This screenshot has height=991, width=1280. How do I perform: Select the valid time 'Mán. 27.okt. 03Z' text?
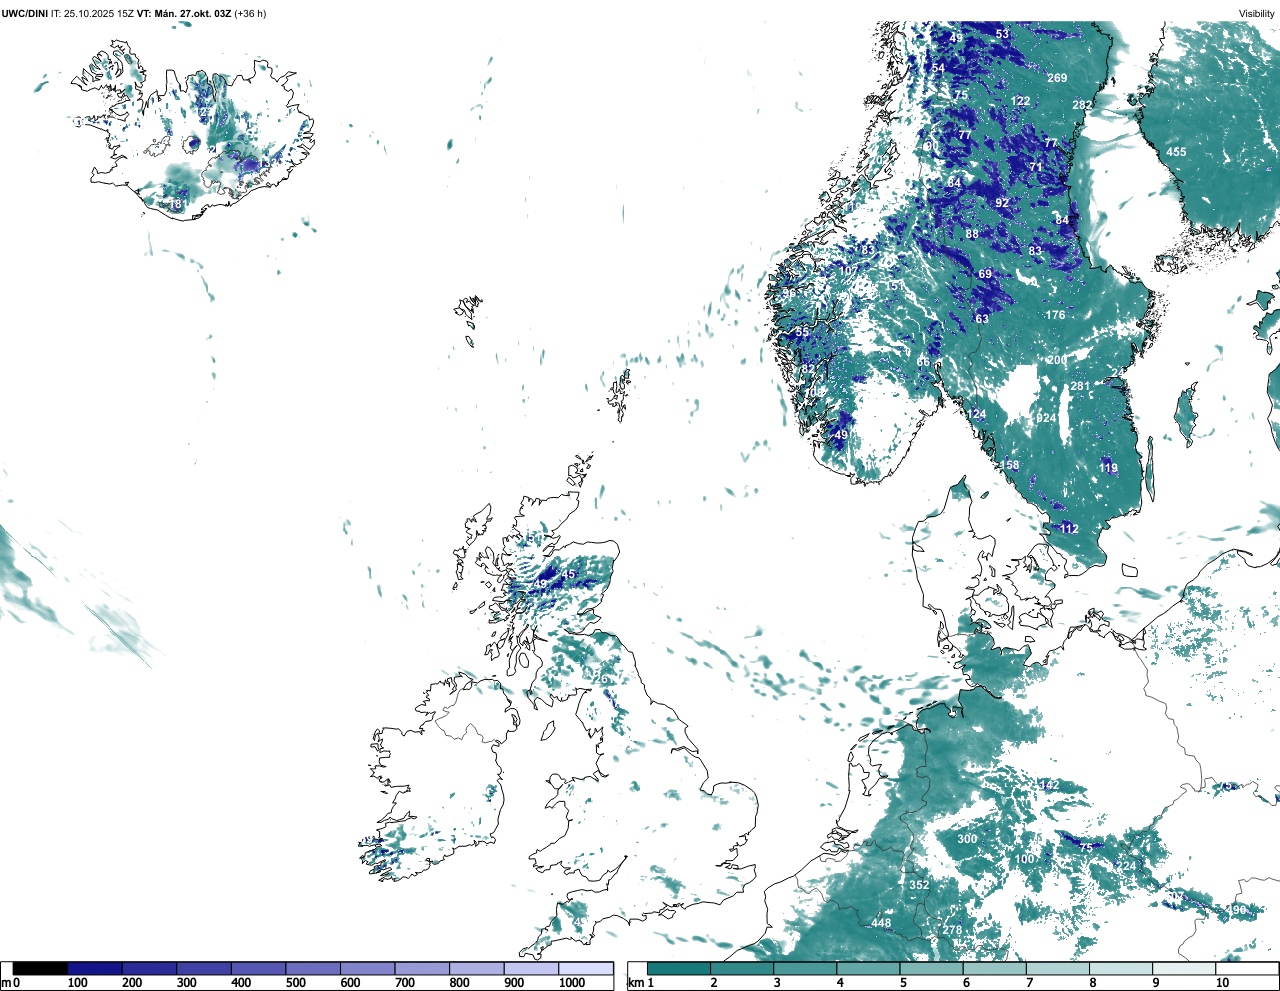192,13
